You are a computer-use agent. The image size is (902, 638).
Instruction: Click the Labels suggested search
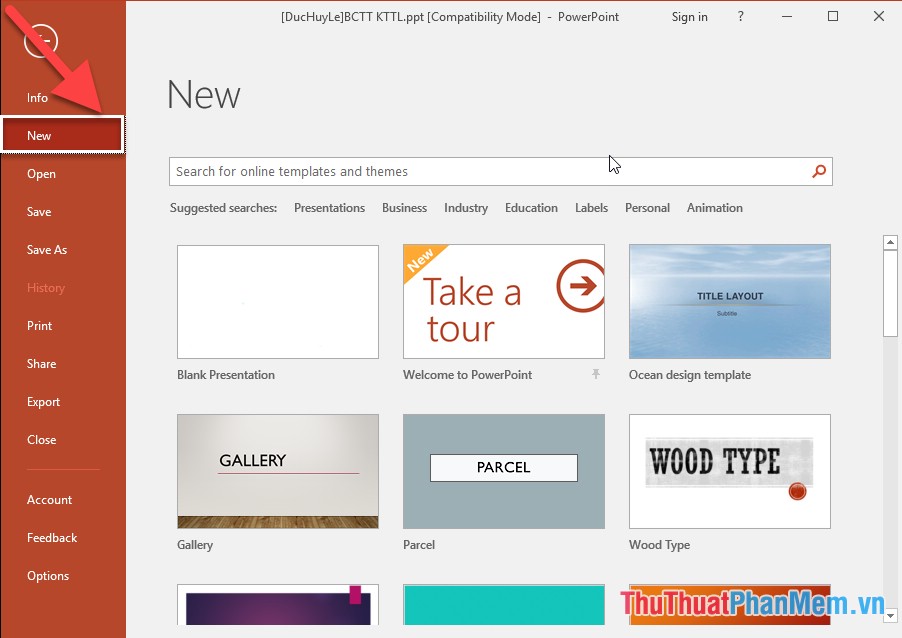(x=591, y=208)
